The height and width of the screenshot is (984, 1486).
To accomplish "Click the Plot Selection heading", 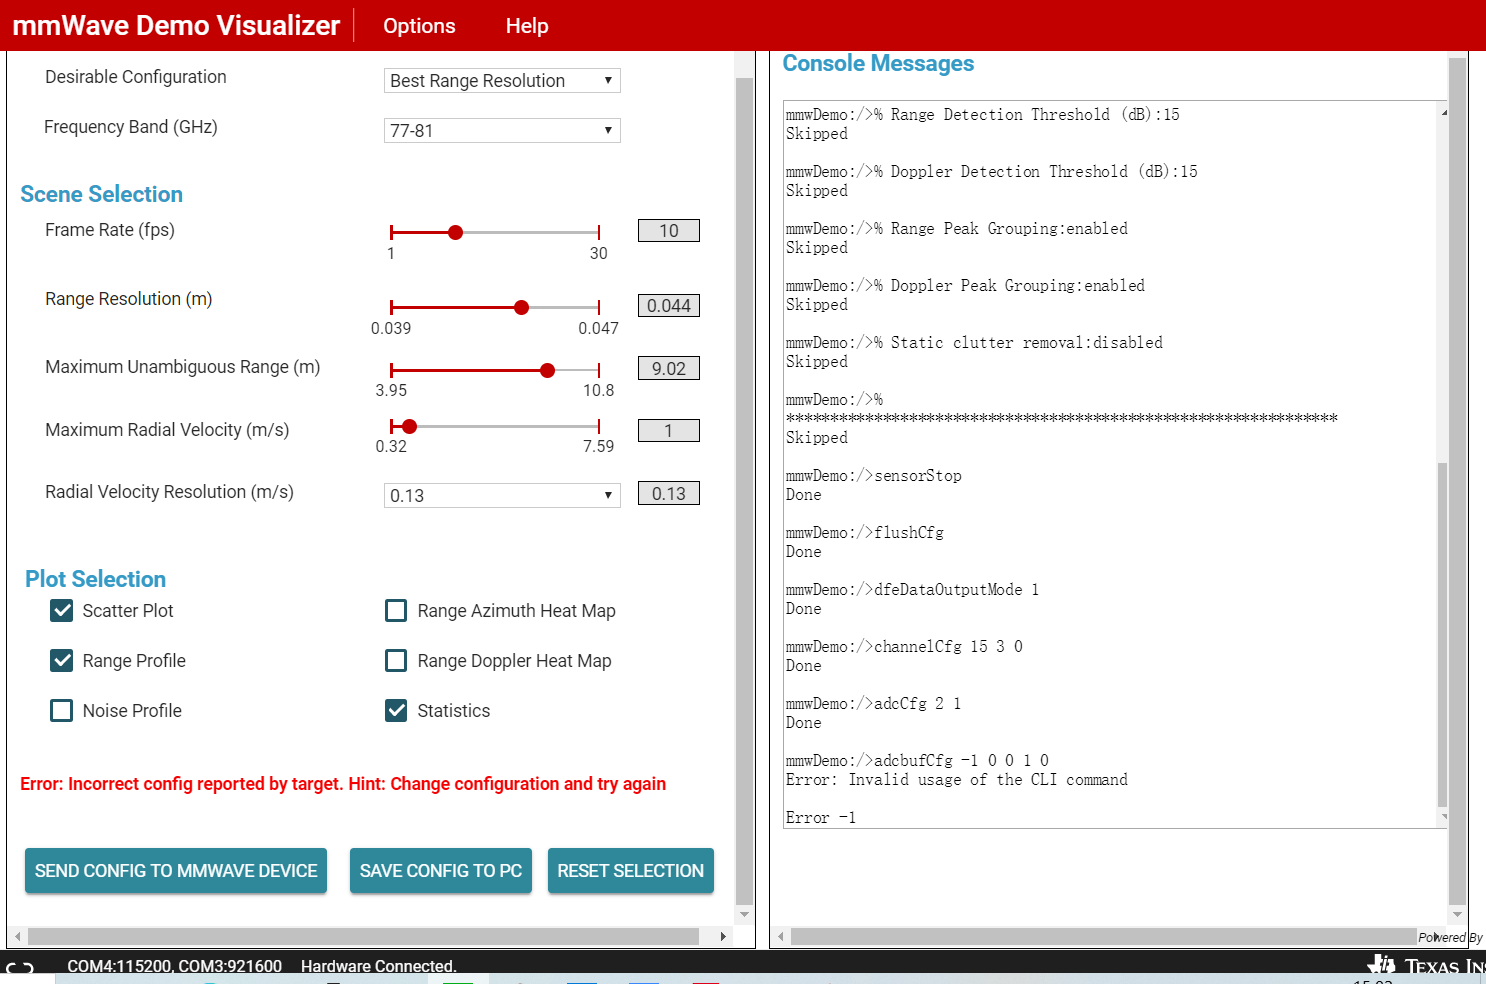I will coord(96,579).
